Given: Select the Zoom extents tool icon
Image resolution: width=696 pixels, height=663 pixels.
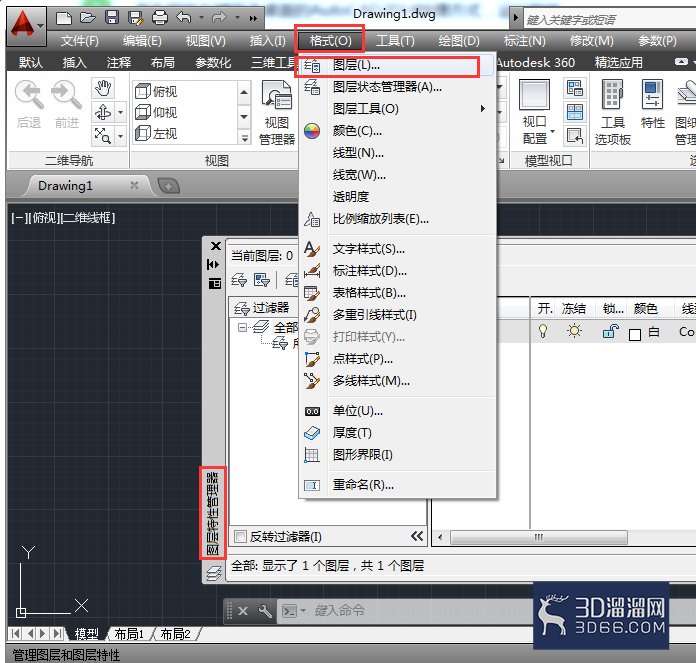Looking at the screenshot, I should (103, 135).
